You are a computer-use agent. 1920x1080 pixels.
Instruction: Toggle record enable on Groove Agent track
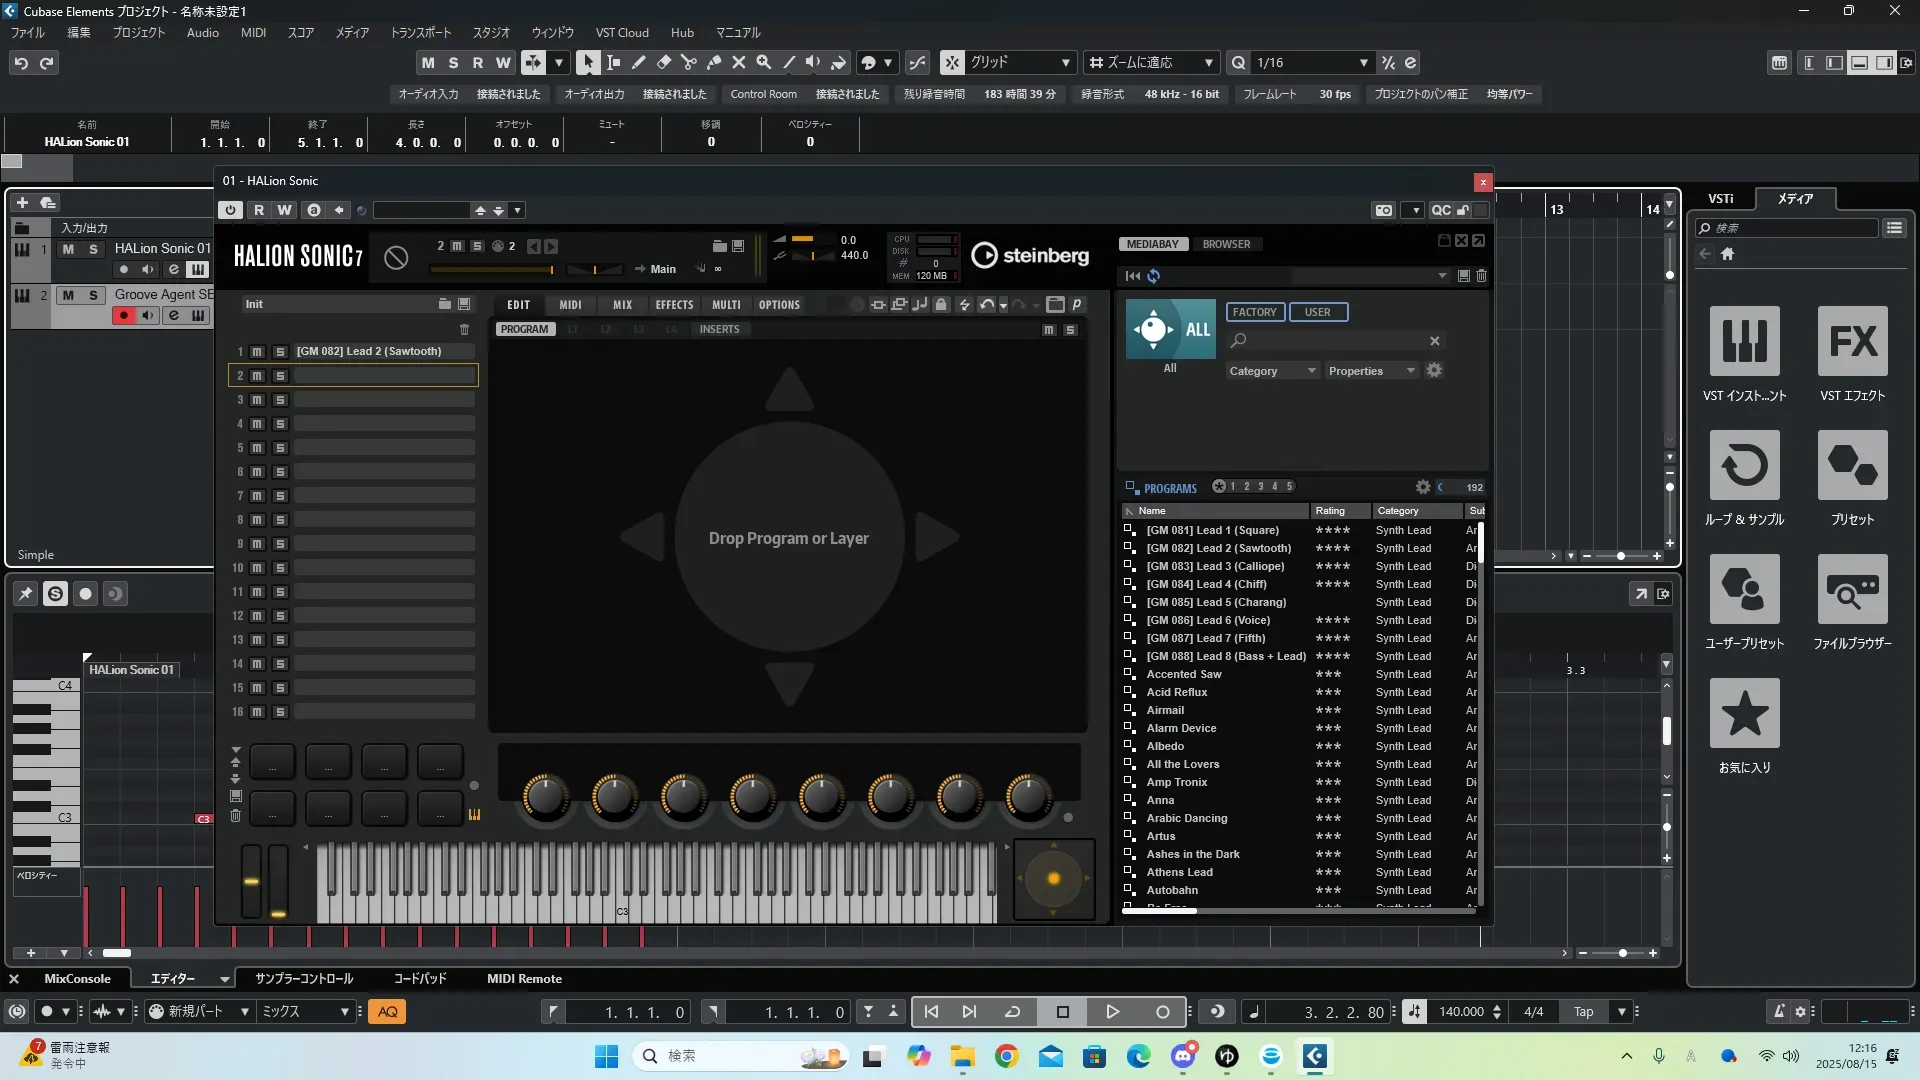click(124, 316)
